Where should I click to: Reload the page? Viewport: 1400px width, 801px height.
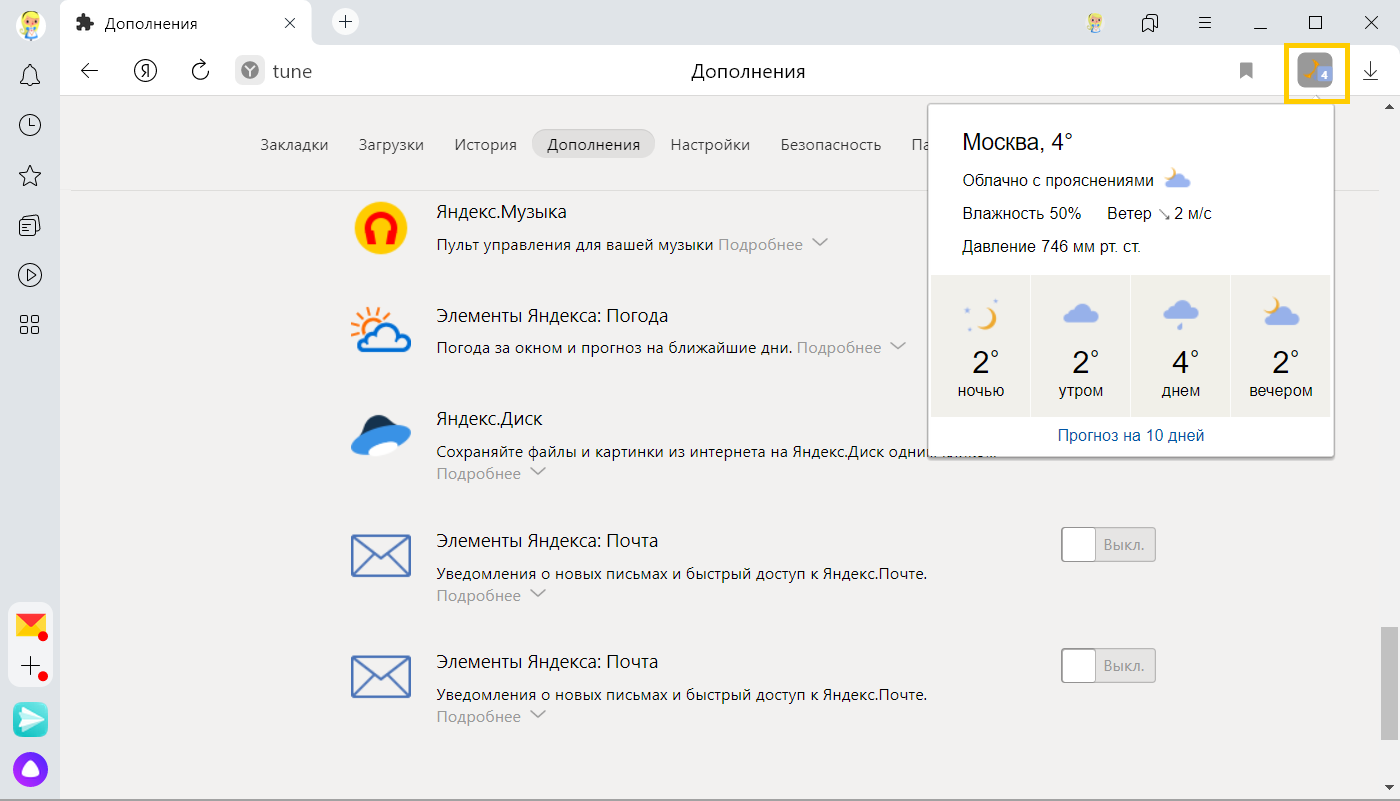tap(200, 70)
